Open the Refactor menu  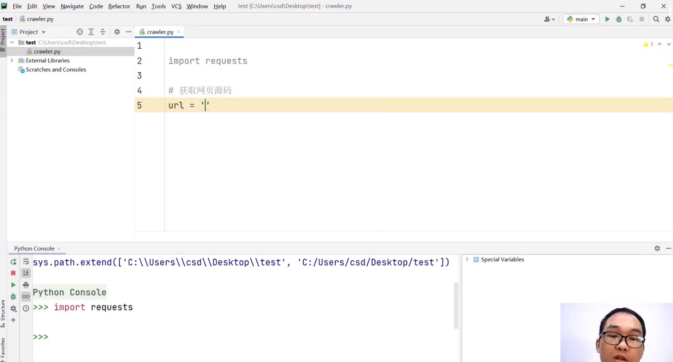click(x=119, y=6)
